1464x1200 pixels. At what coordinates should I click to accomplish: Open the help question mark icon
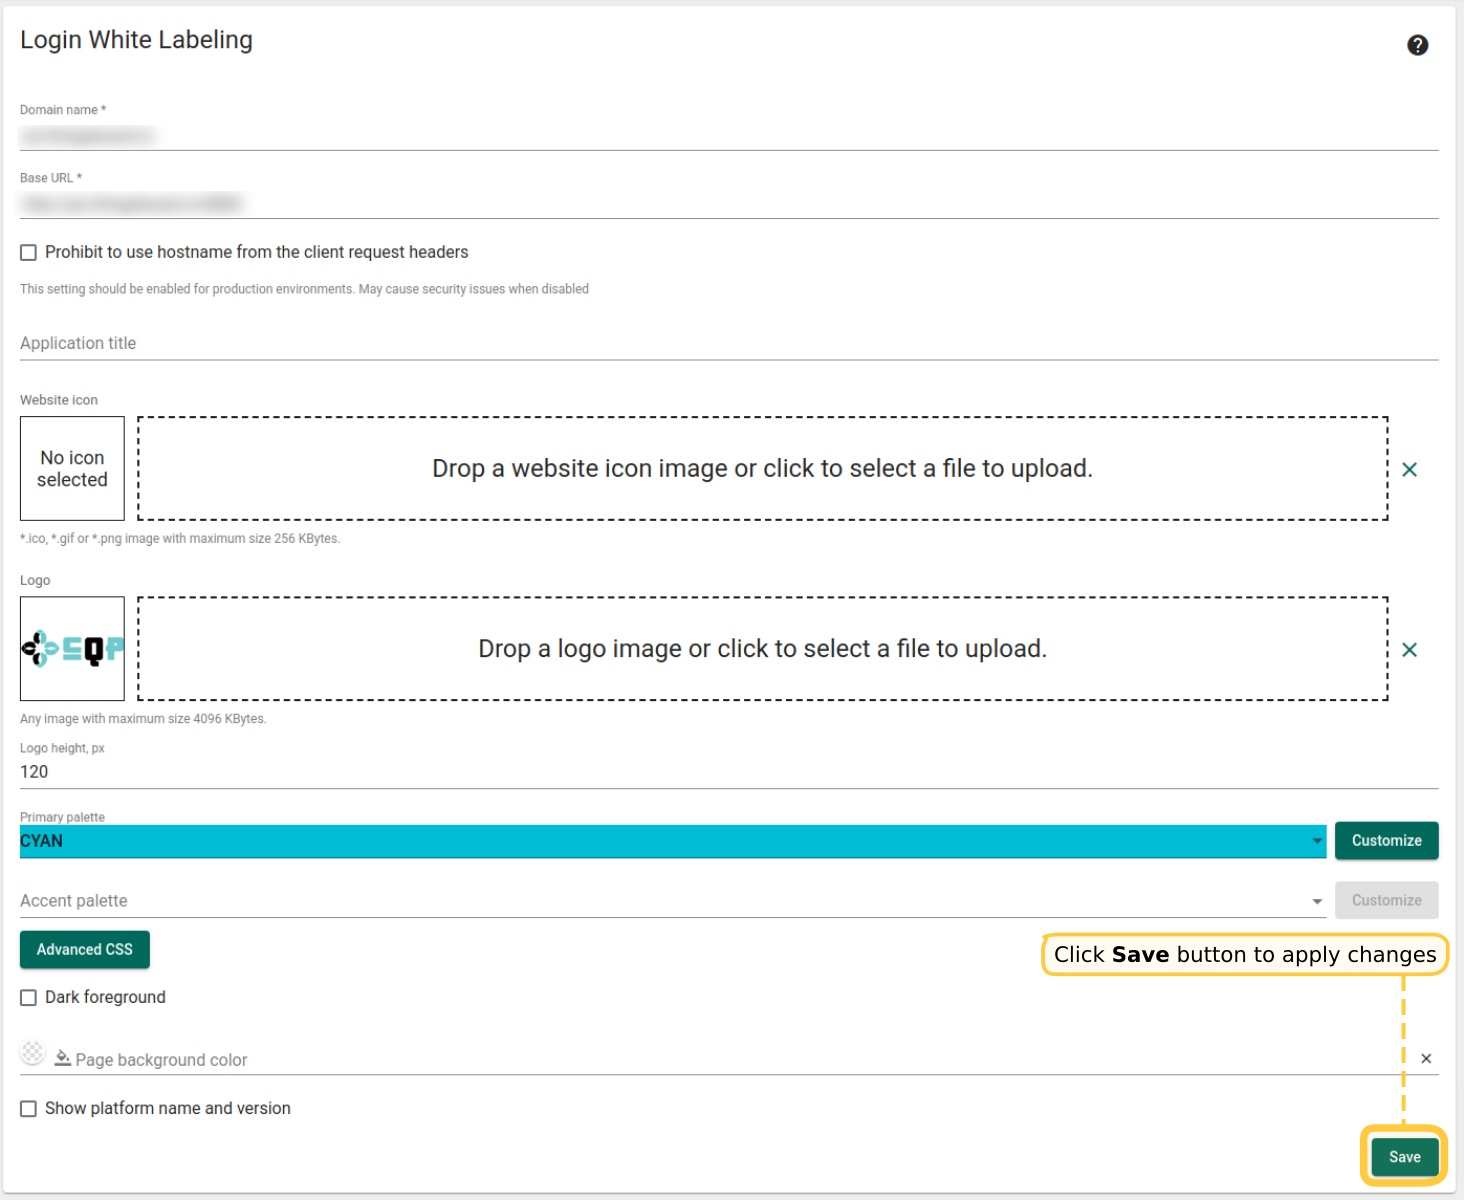coord(1417,45)
